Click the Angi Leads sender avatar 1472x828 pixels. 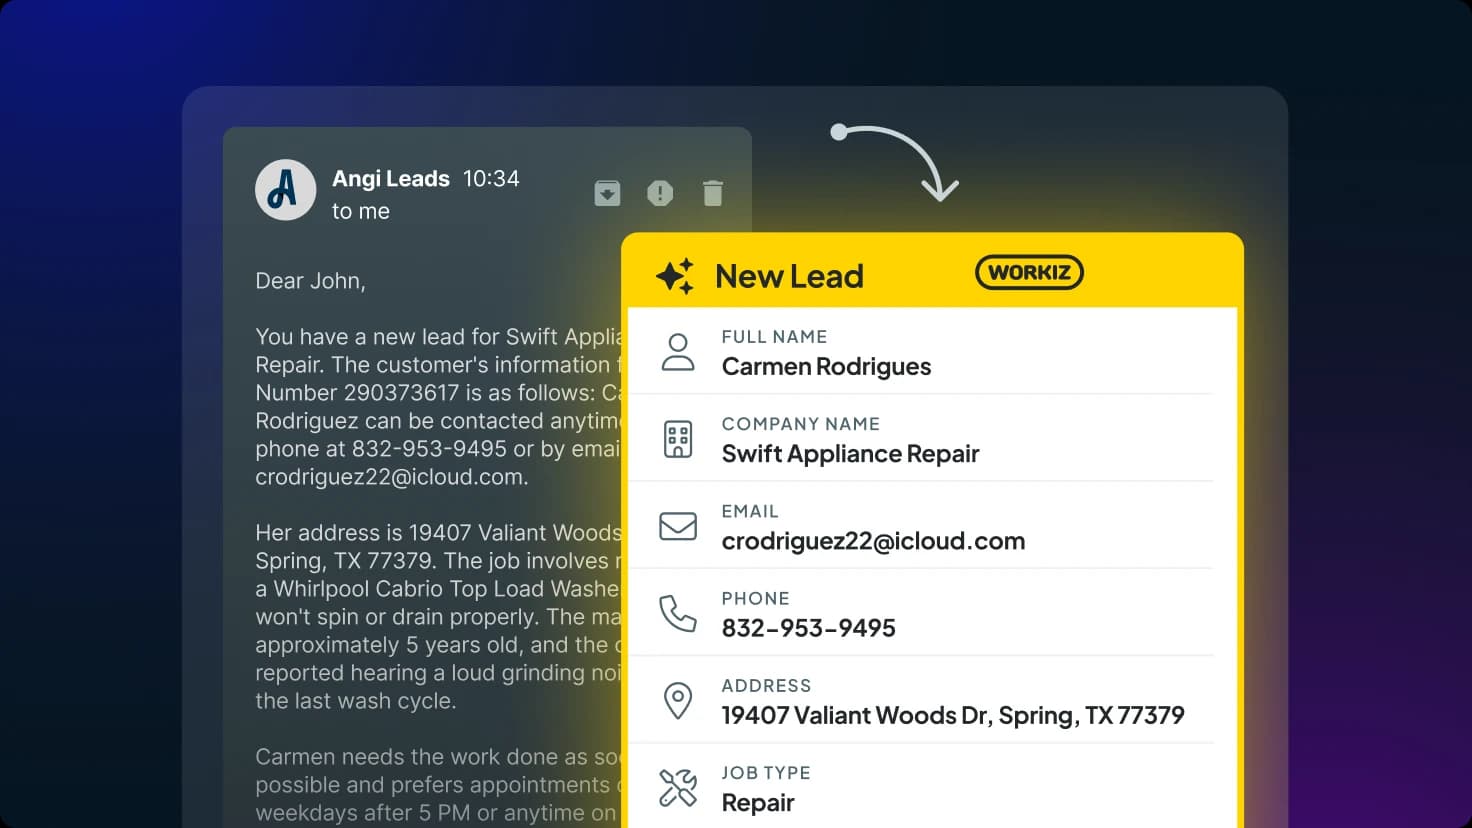(x=286, y=189)
